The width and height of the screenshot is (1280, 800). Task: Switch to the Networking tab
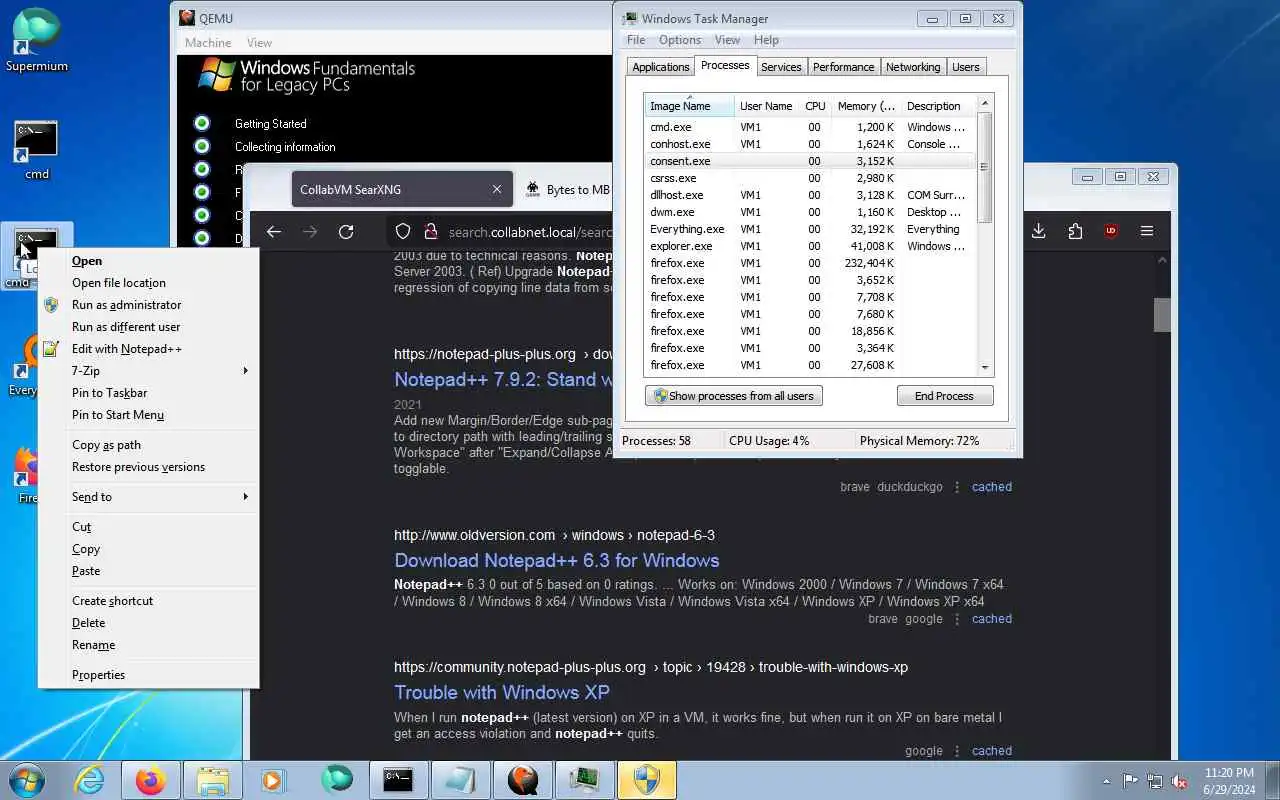tap(913, 67)
